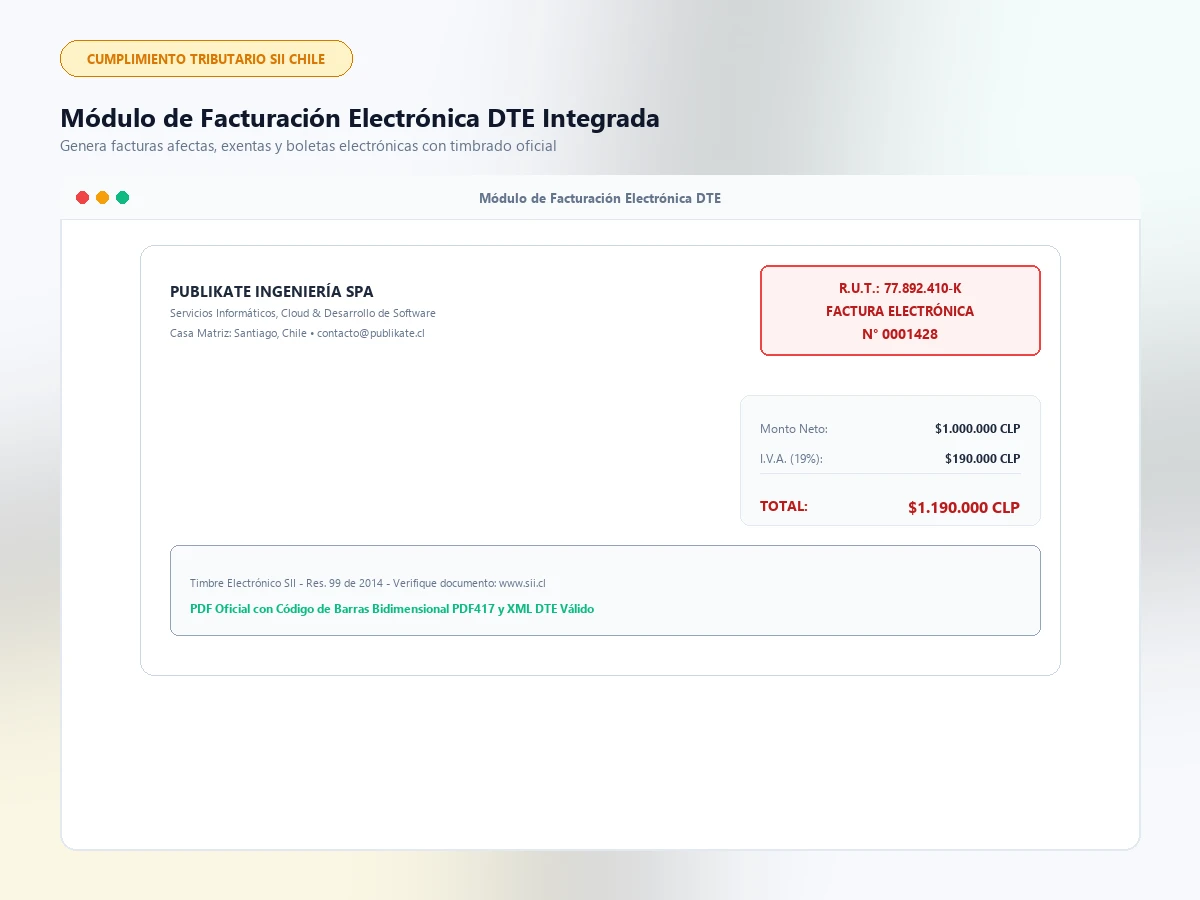Click the FACTURA ELECTRÓNICA label
This screenshot has width=1200, height=900.
[x=900, y=311]
